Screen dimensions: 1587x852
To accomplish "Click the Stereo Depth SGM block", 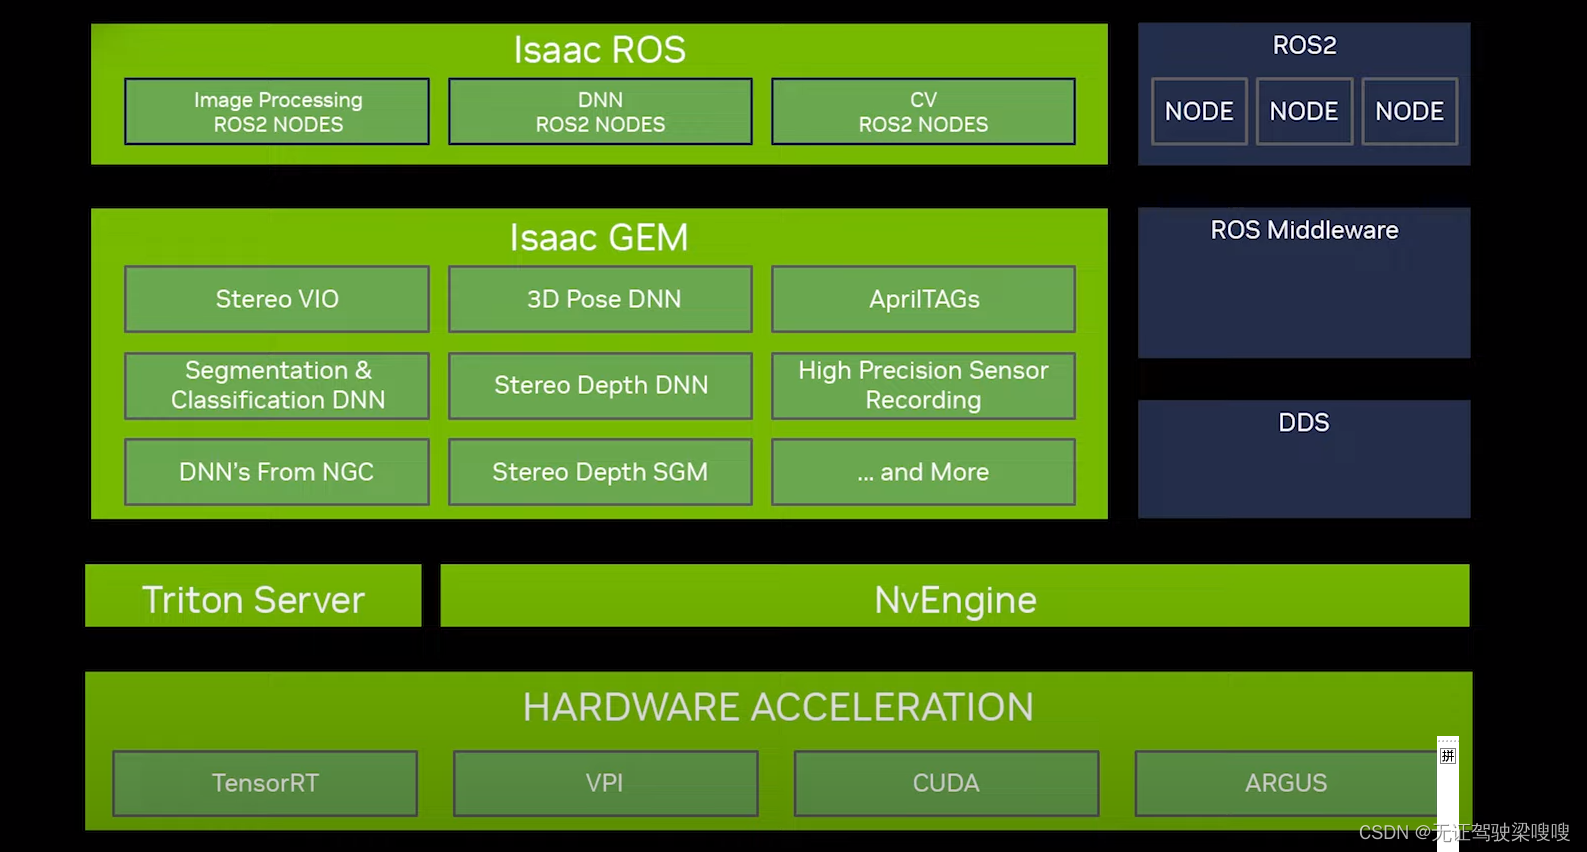I will click(x=600, y=472).
